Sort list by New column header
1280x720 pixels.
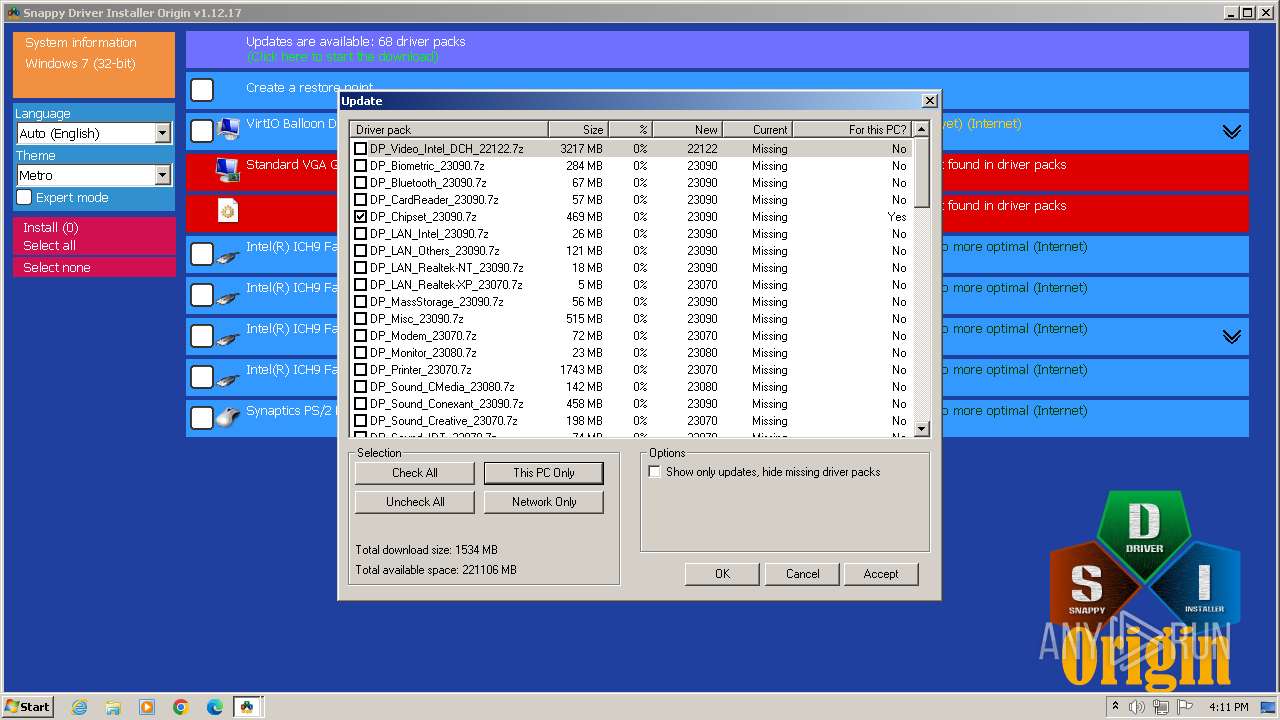[x=687, y=129]
